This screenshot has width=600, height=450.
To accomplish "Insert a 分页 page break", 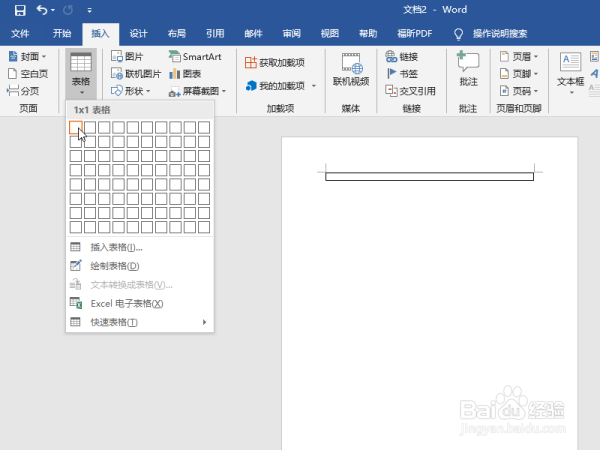I will pyautogui.click(x=24, y=91).
